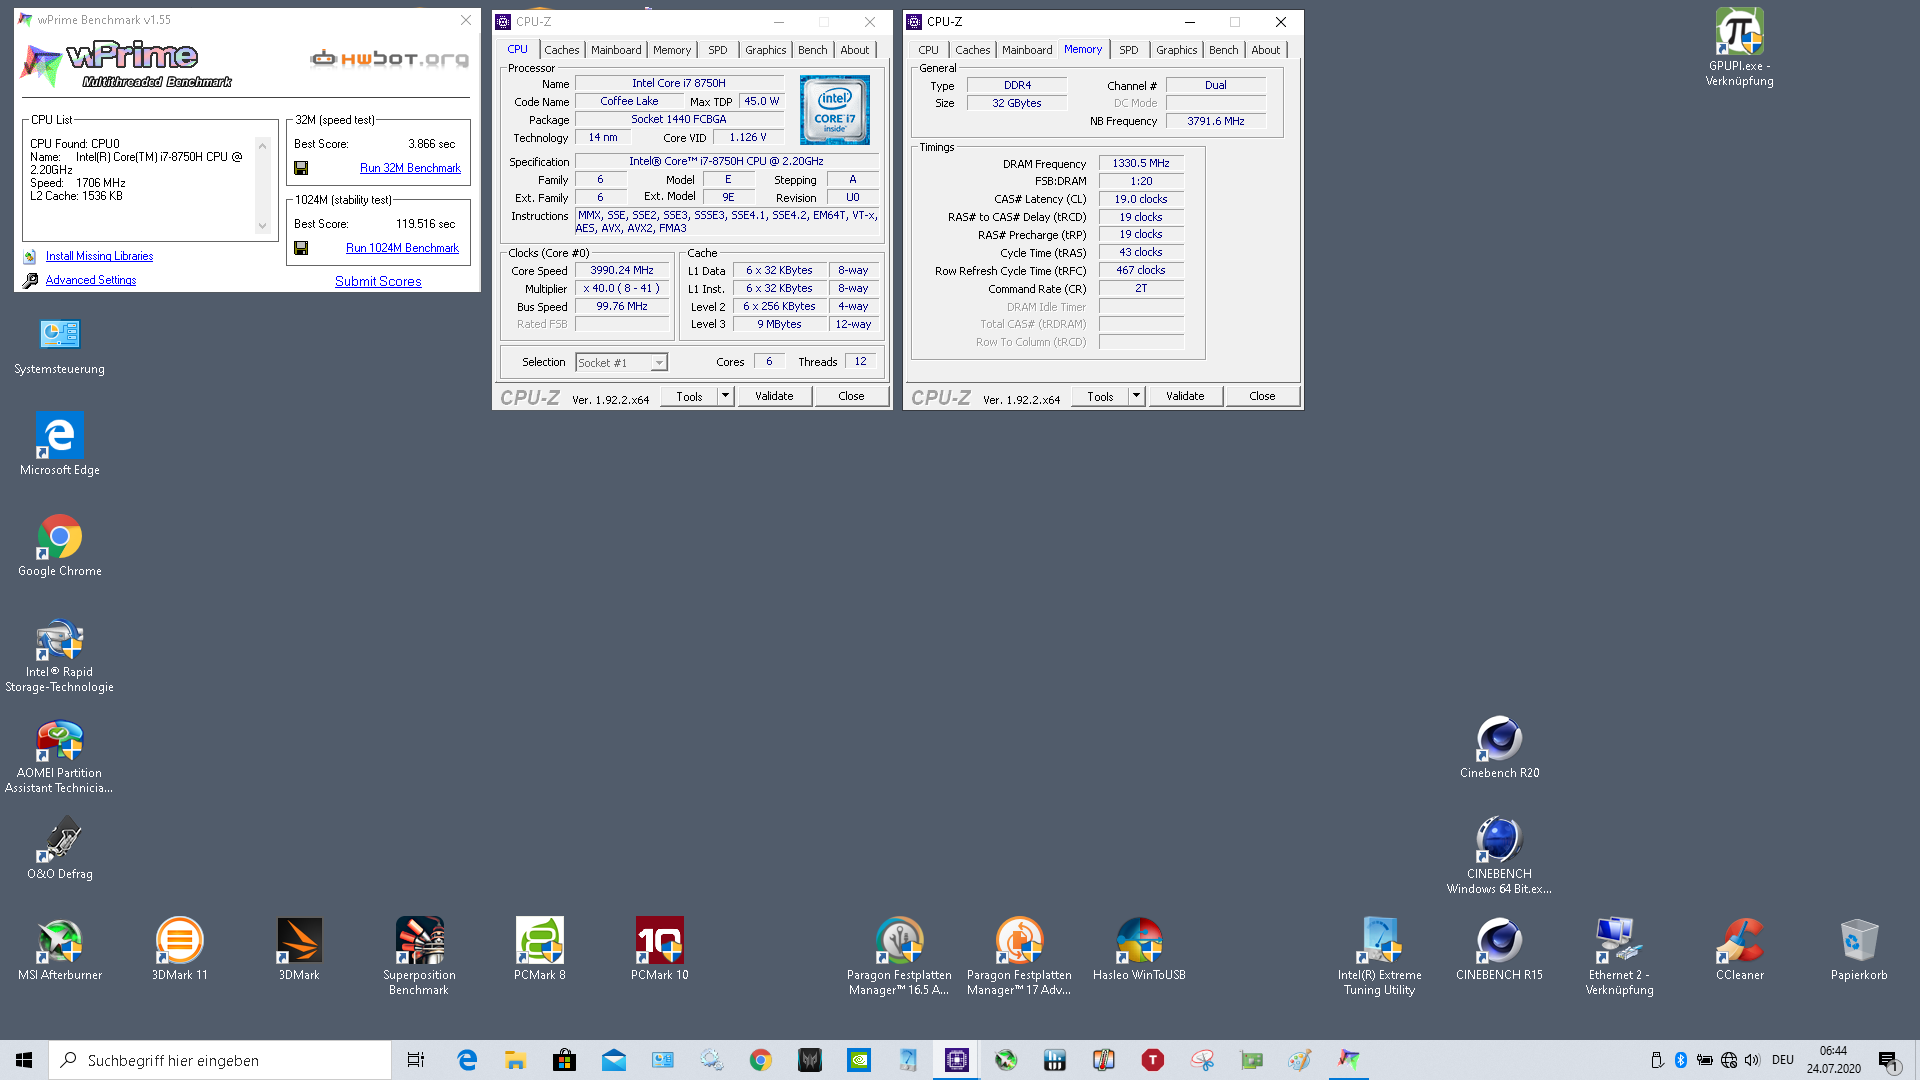Open CINEBENCH Windows 64 Bit shortcut
This screenshot has width=1920, height=1080.
1499,856
